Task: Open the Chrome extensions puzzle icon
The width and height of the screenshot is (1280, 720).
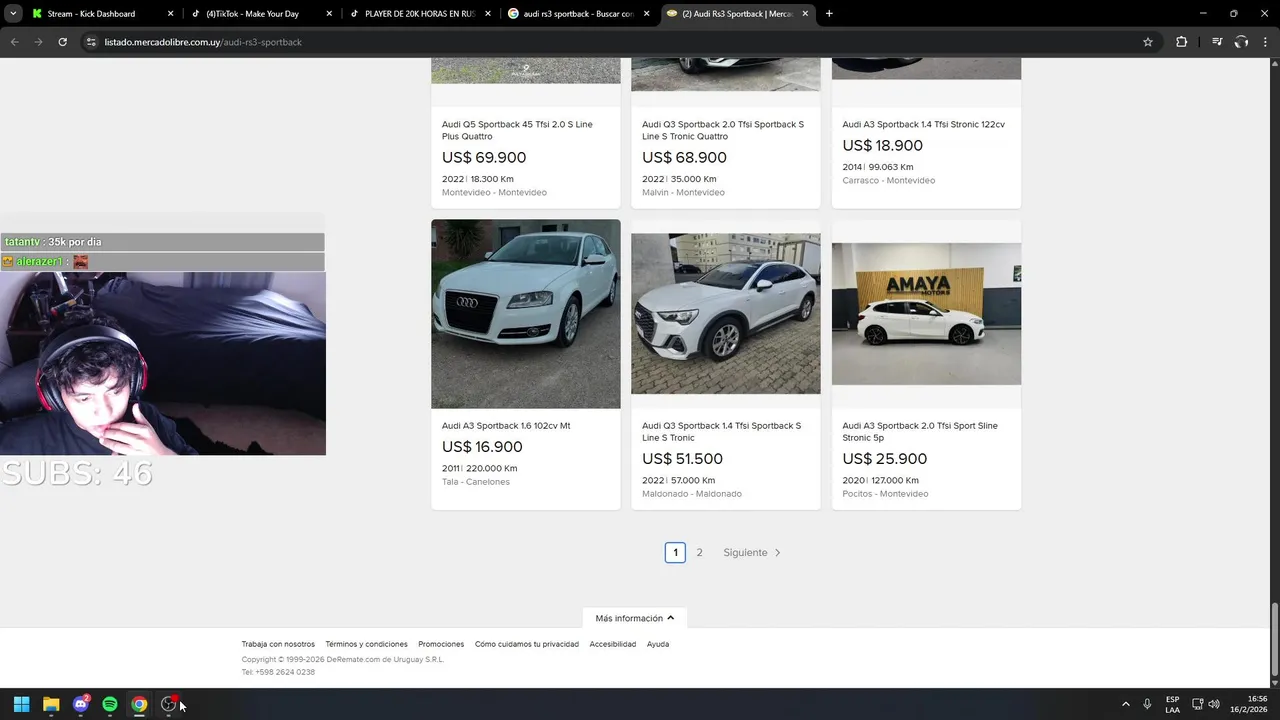Action: pos(1181,42)
